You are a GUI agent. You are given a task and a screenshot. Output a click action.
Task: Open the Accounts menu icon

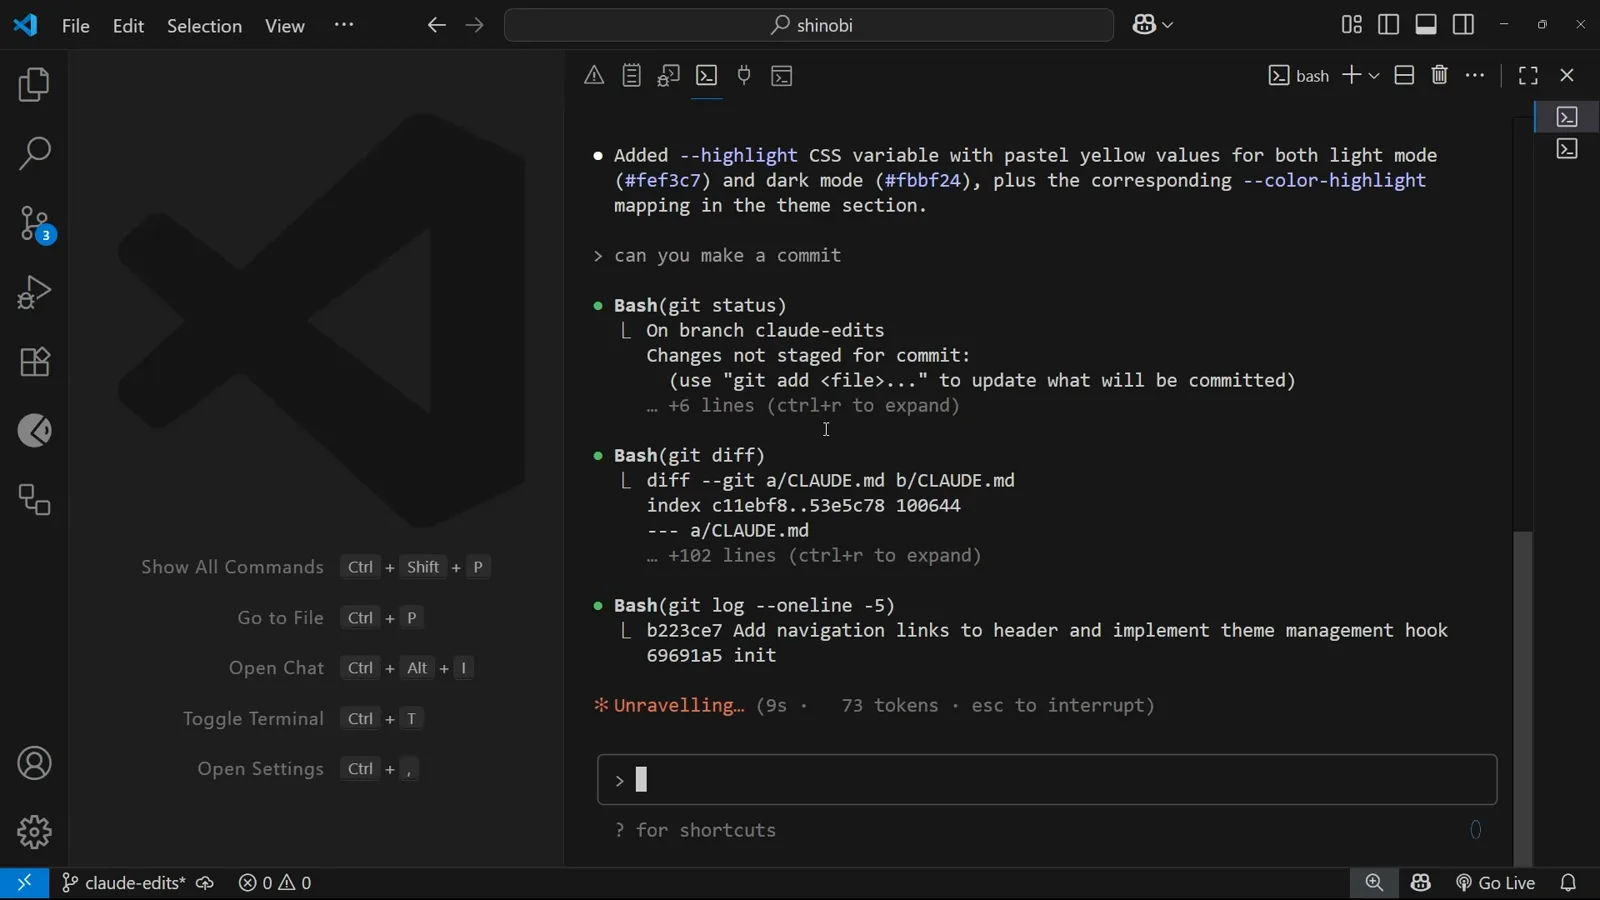pyautogui.click(x=34, y=764)
